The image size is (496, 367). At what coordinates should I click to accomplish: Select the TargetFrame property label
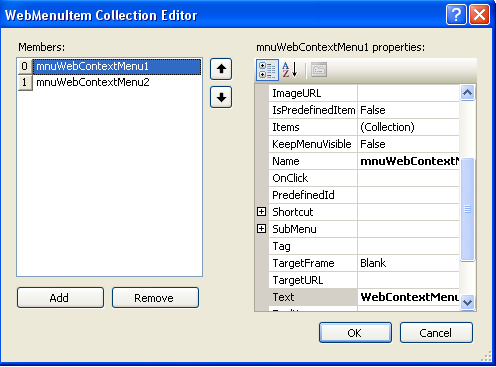(x=313, y=263)
